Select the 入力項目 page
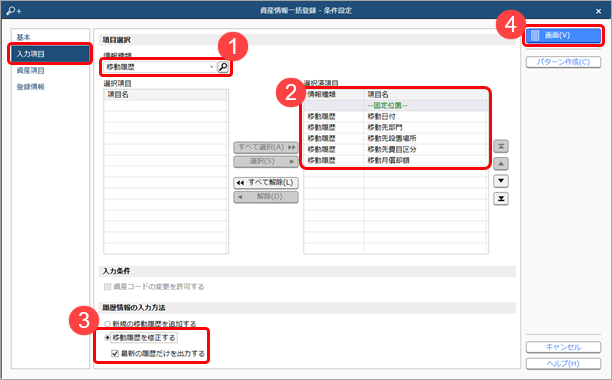The height and width of the screenshot is (380, 612). pos(50,54)
